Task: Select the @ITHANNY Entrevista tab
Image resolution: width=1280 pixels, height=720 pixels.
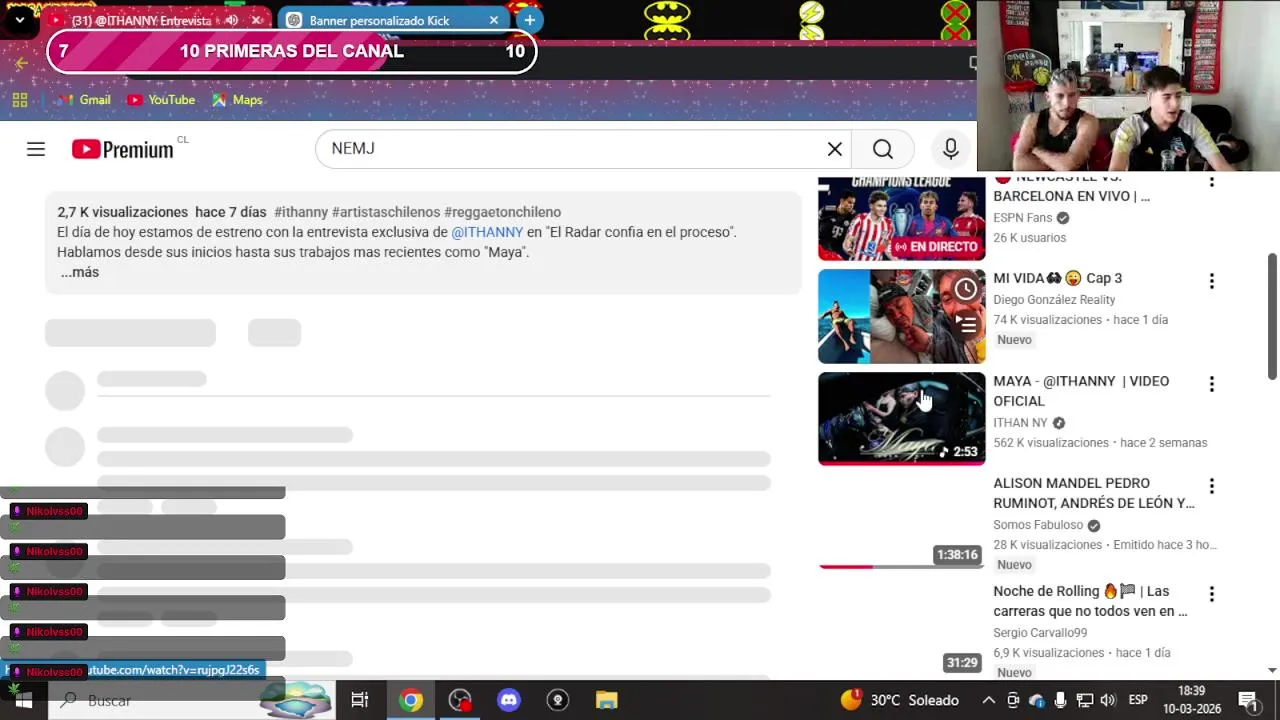Action: click(x=140, y=20)
